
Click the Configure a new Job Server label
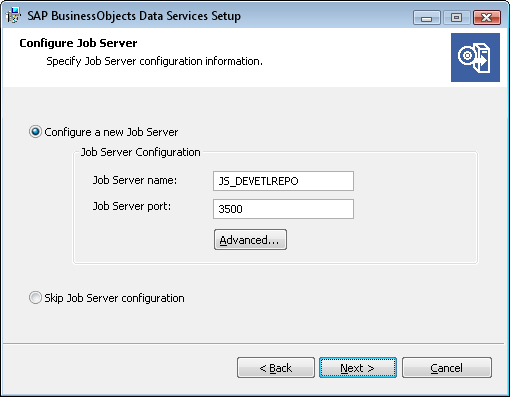111,132
